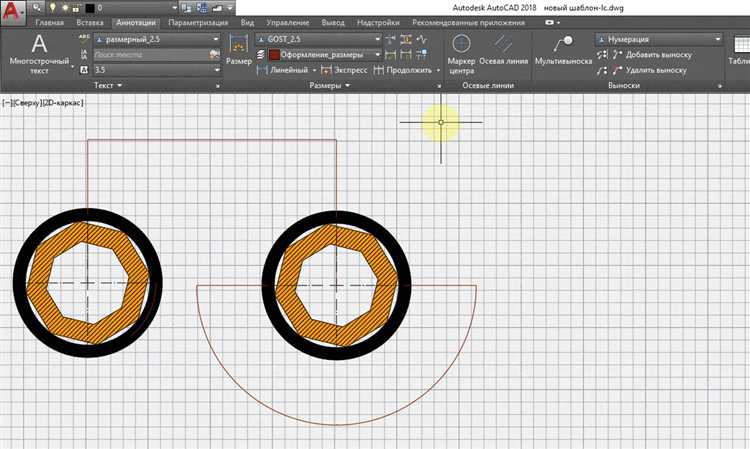Open the Рекомендованные приложения tab
The width and height of the screenshot is (750, 449).
[468, 22]
